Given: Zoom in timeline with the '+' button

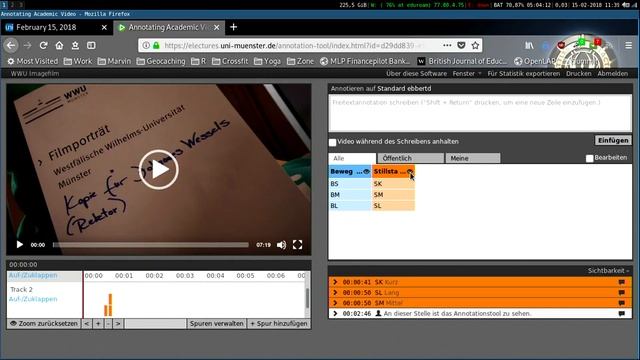Looking at the screenshot, I should [98, 324].
